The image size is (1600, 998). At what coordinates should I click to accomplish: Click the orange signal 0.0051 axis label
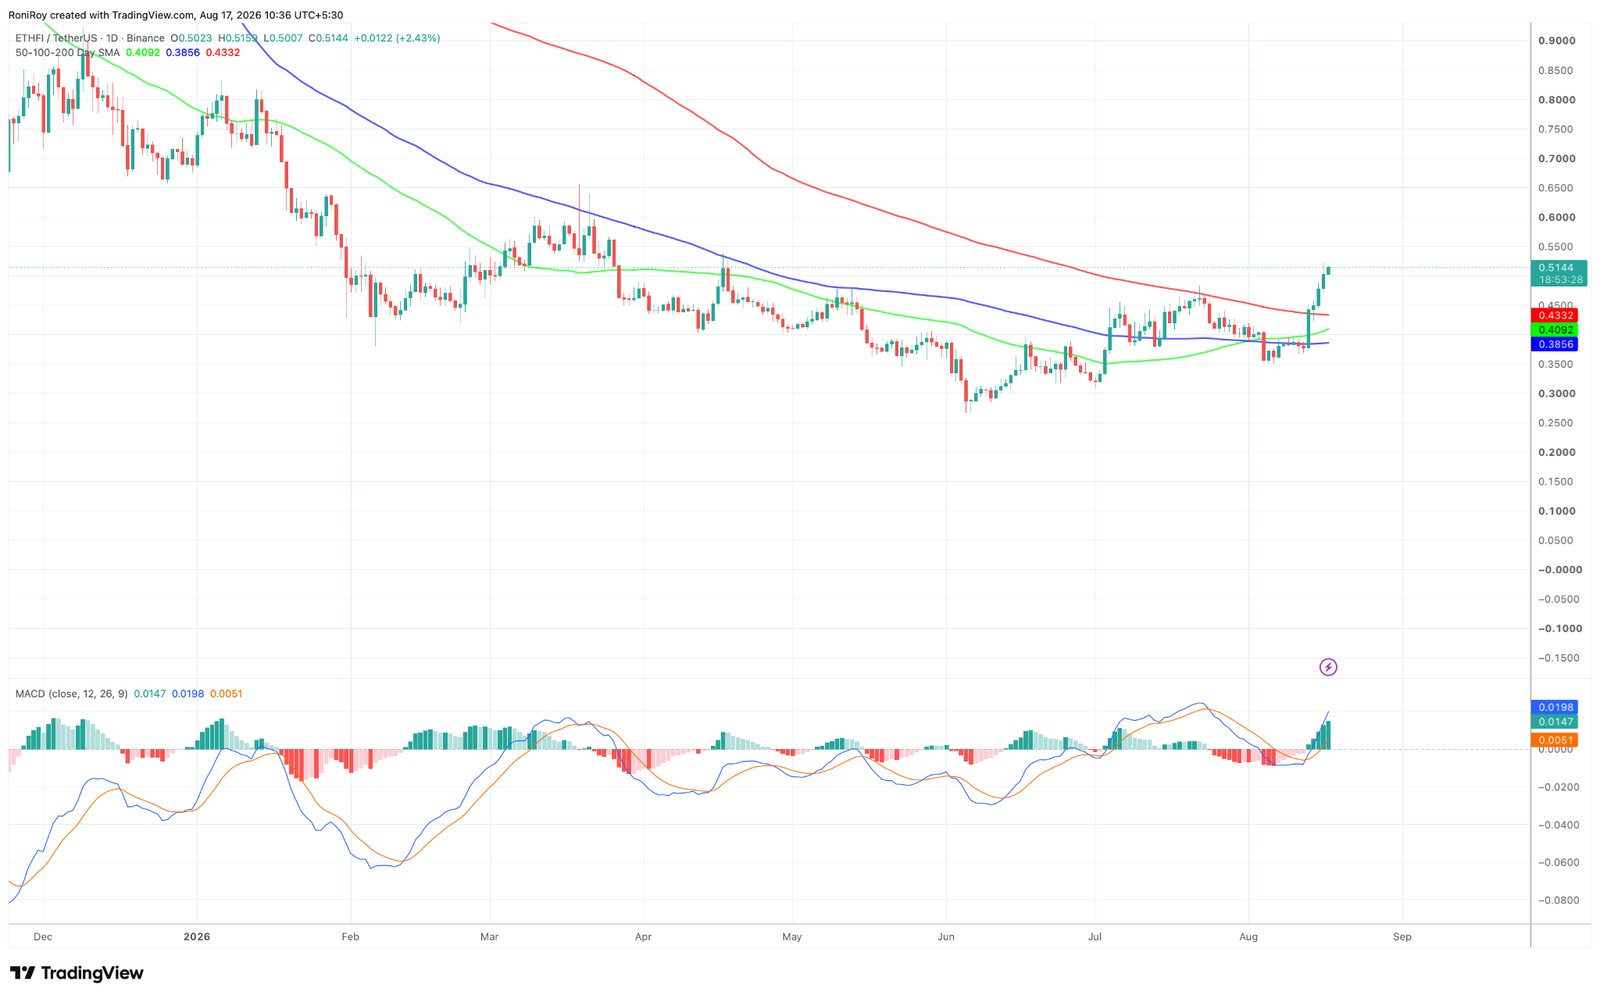pyautogui.click(x=1555, y=740)
